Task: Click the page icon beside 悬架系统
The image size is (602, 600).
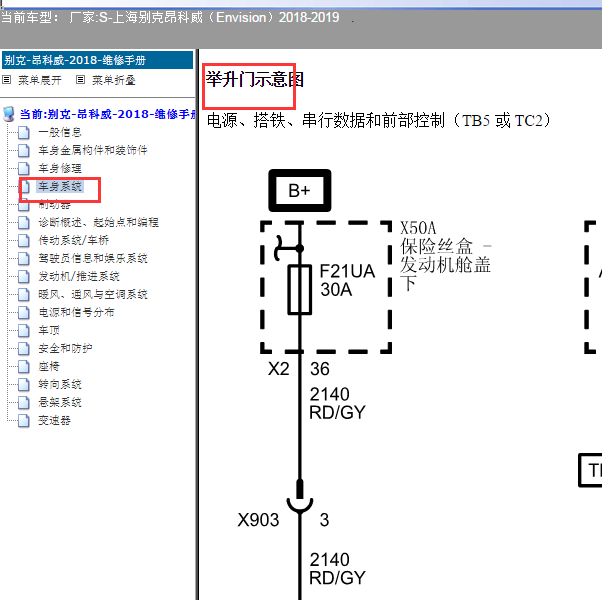Action: point(24,402)
